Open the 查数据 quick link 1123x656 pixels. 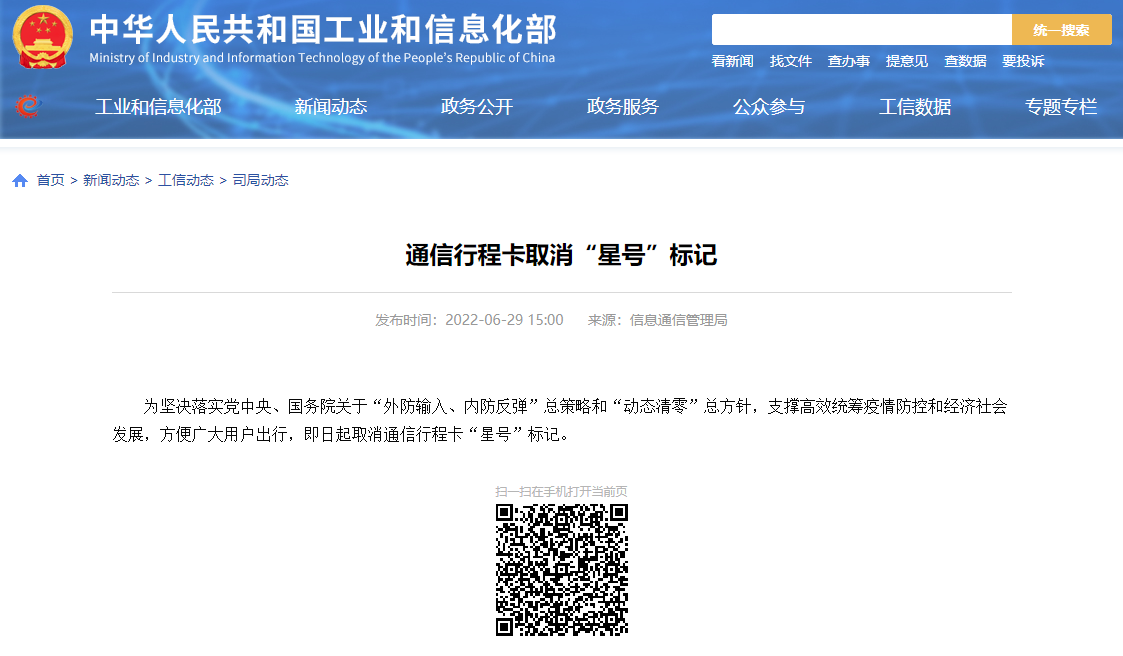click(x=965, y=61)
